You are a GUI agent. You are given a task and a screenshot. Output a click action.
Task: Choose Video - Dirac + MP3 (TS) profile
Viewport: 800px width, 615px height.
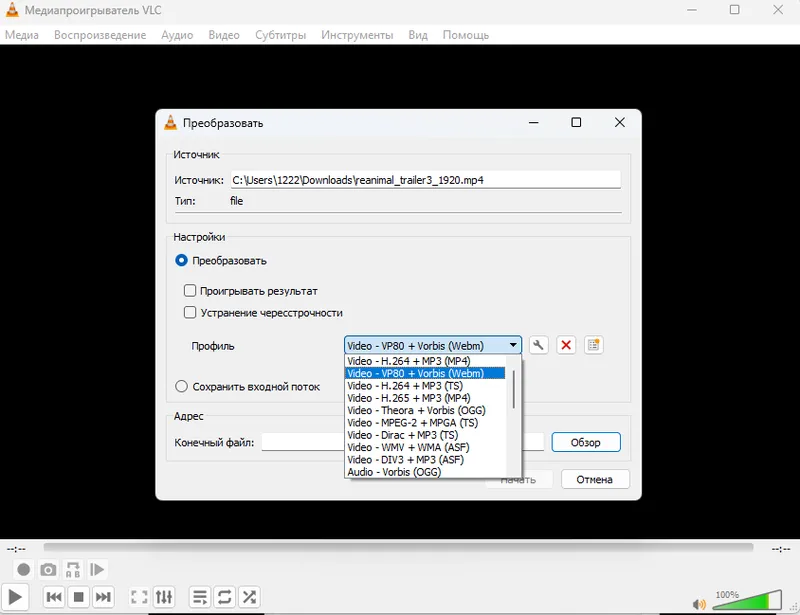click(x=425, y=435)
